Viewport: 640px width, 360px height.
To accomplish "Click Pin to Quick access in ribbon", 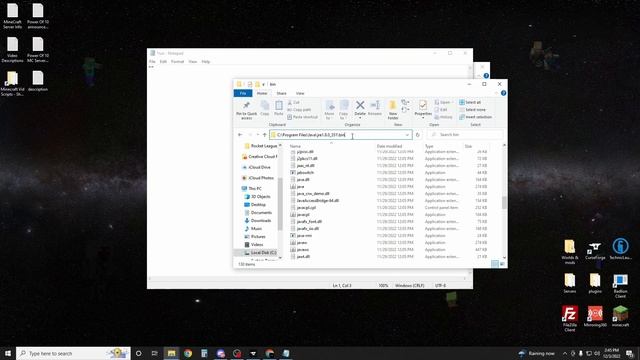I will [247, 110].
